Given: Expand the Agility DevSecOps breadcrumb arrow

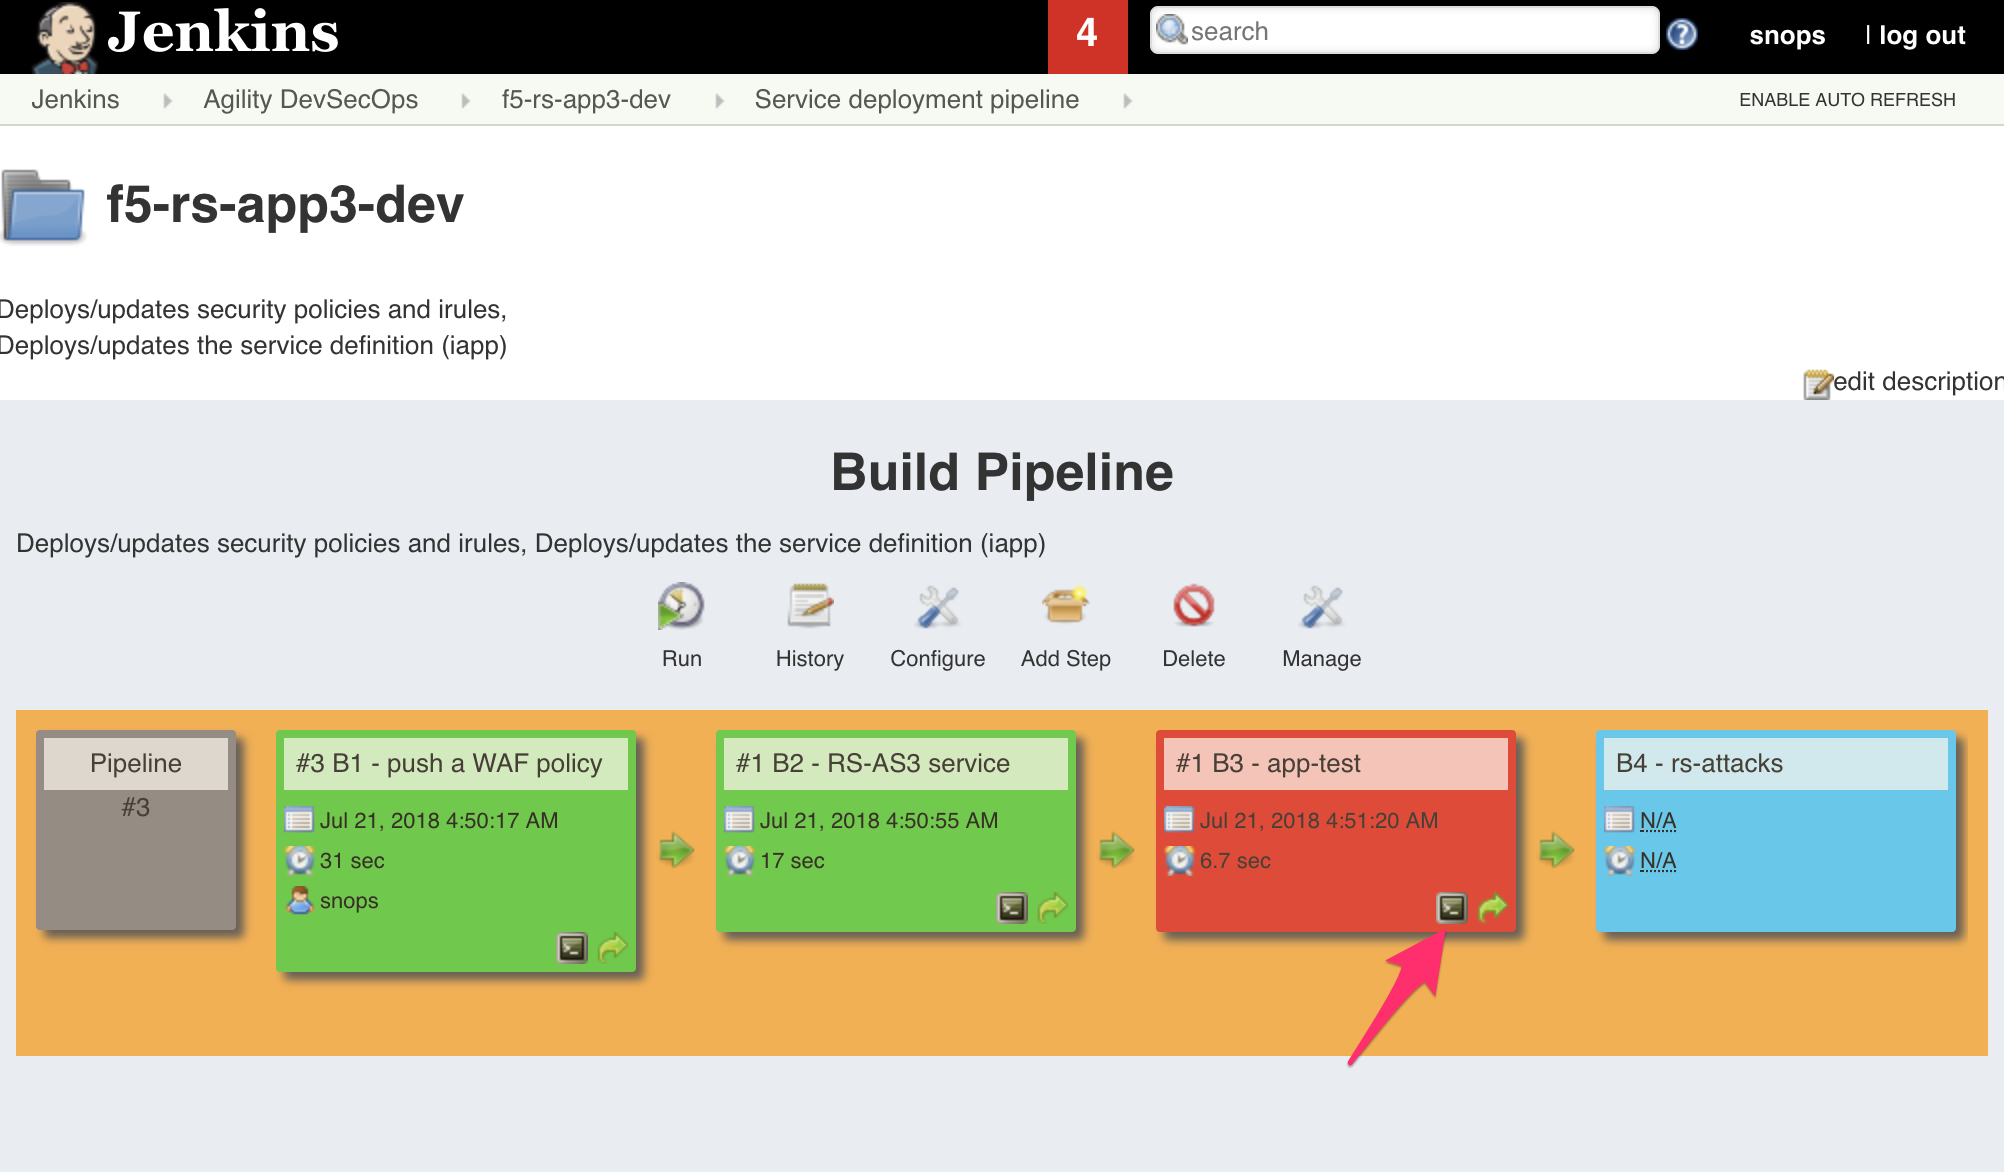Looking at the screenshot, I should pos(465,100).
